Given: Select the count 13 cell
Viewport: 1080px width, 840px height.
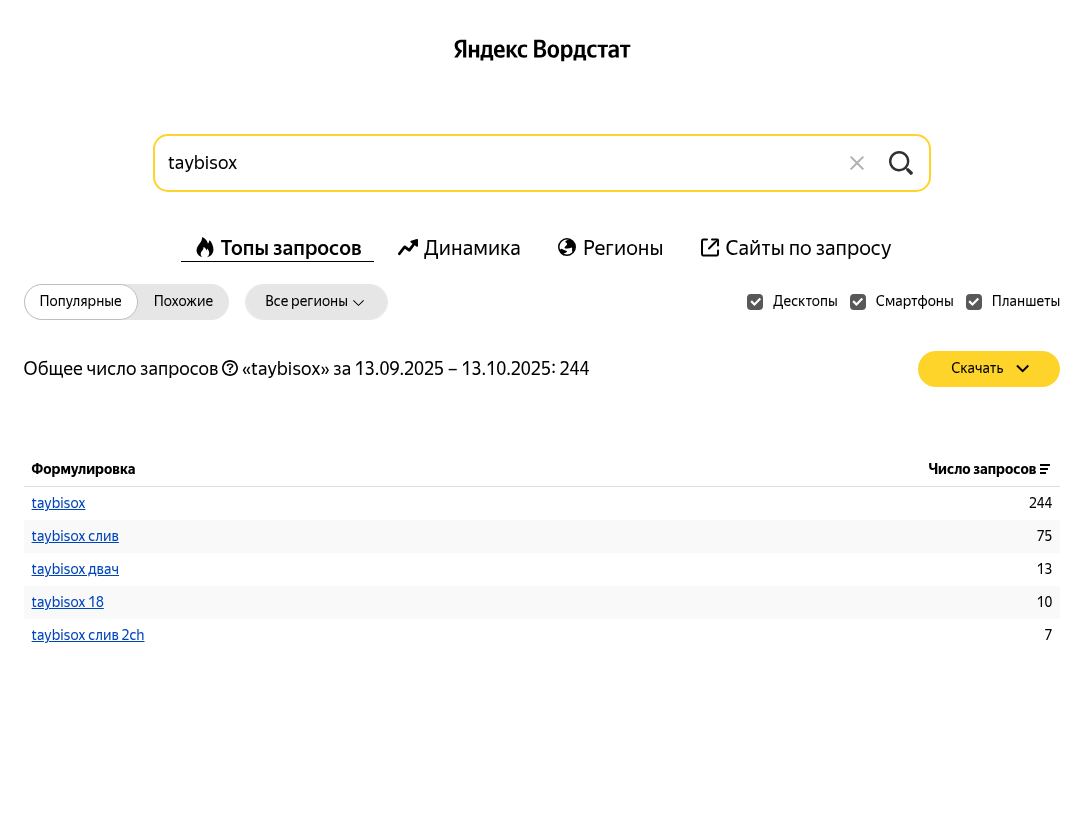Looking at the screenshot, I should (x=1044, y=569).
